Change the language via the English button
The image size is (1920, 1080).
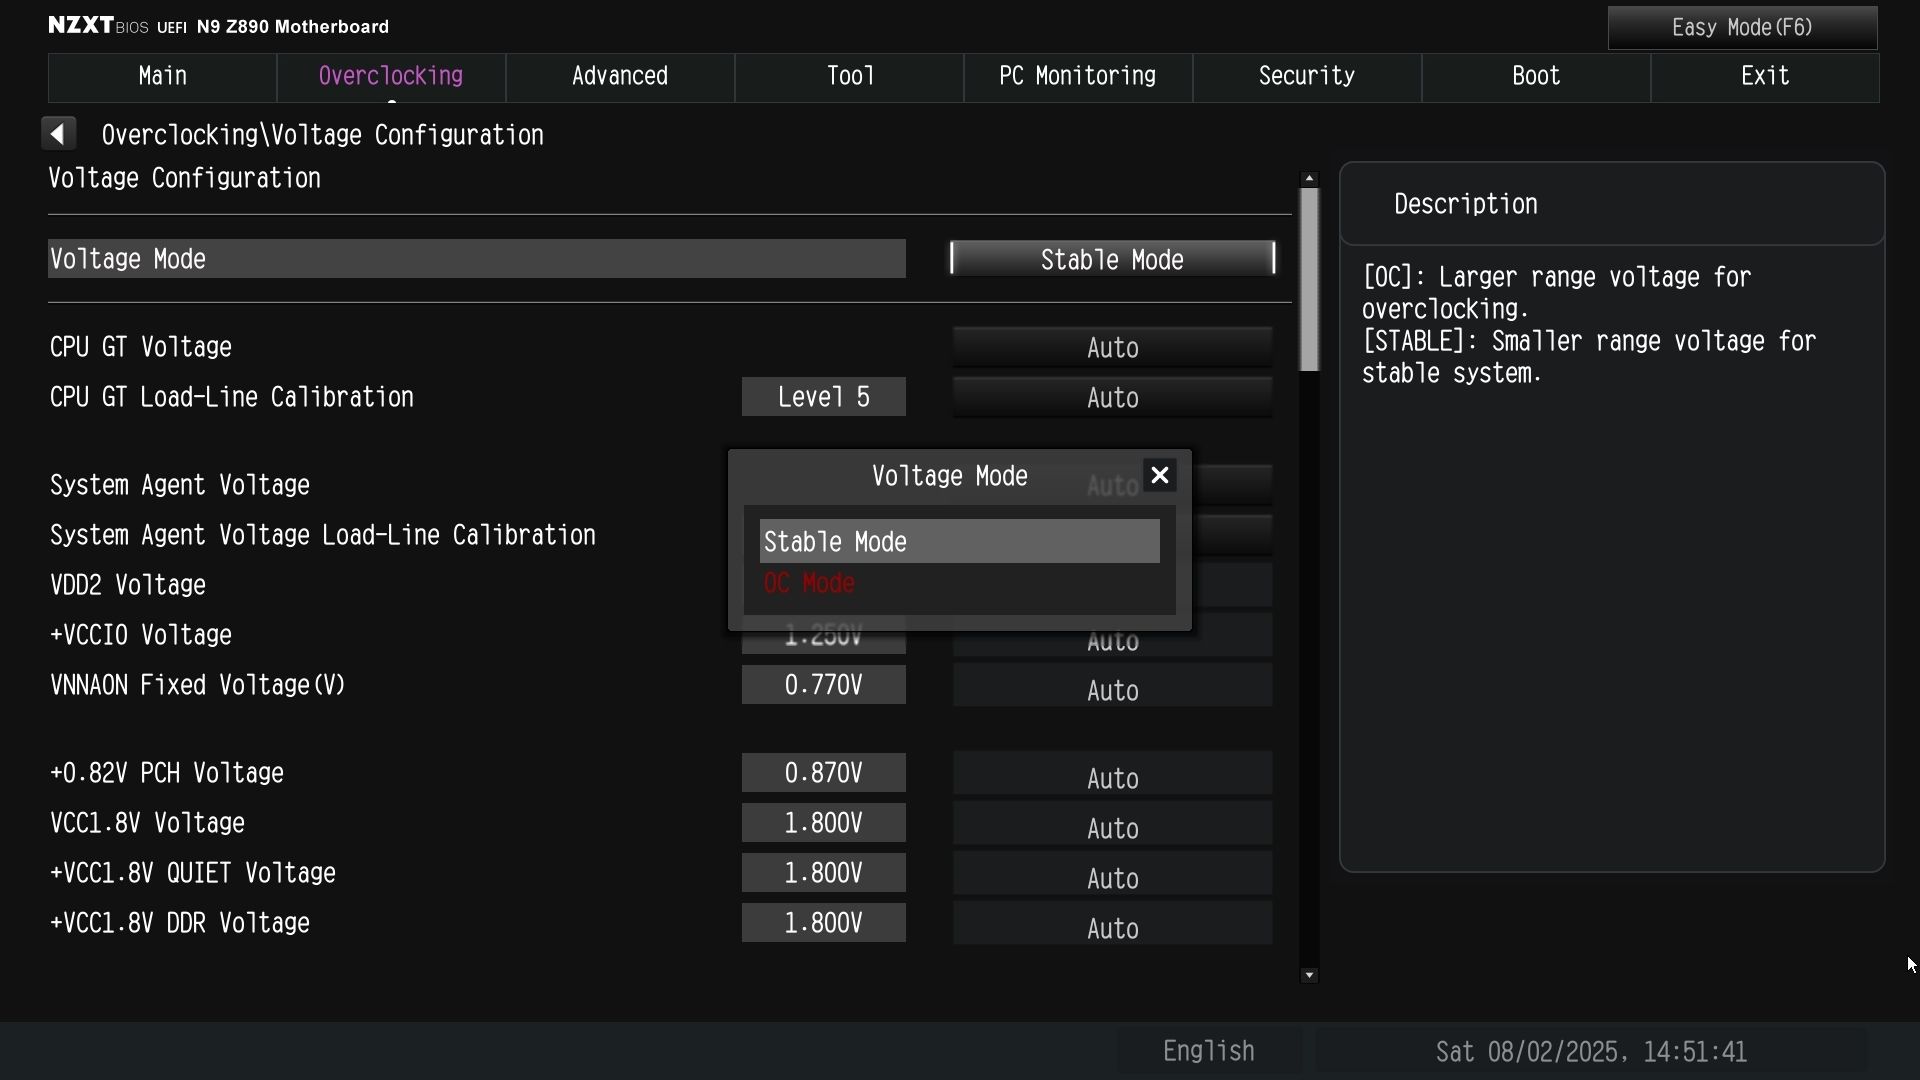pos(1209,1051)
